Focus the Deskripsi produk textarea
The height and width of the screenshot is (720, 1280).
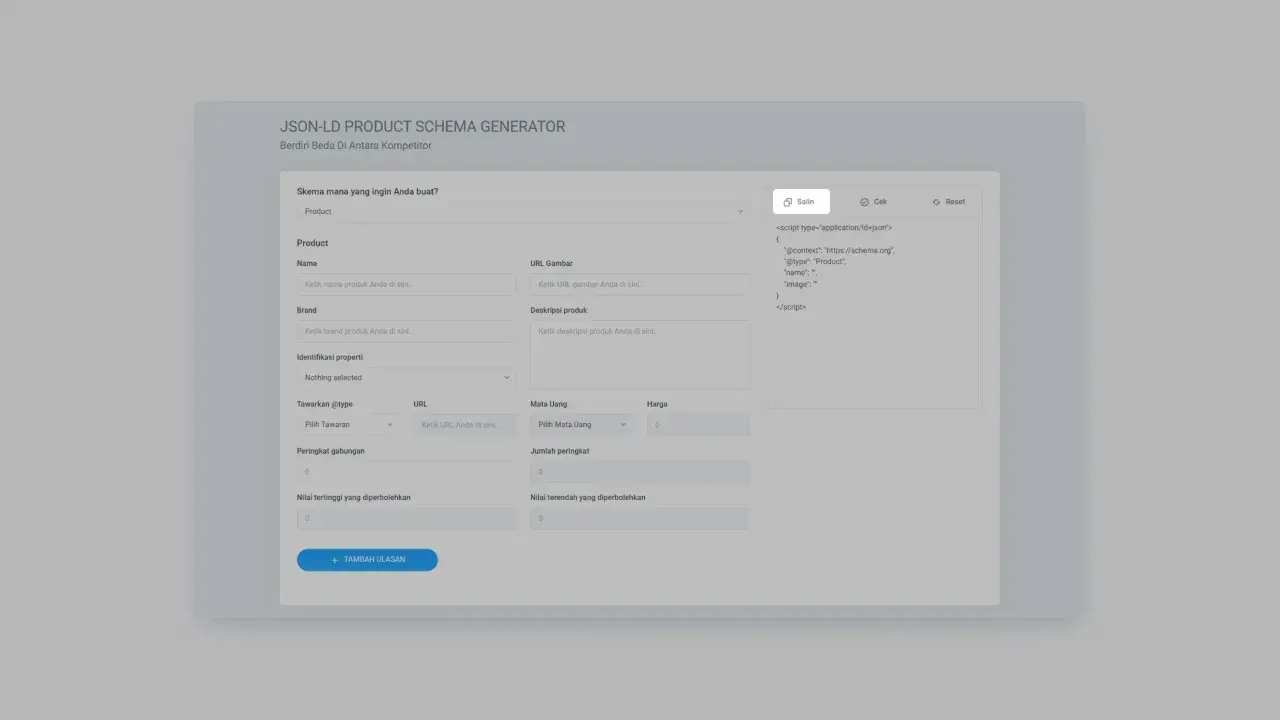pyautogui.click(x=639, y=354)
